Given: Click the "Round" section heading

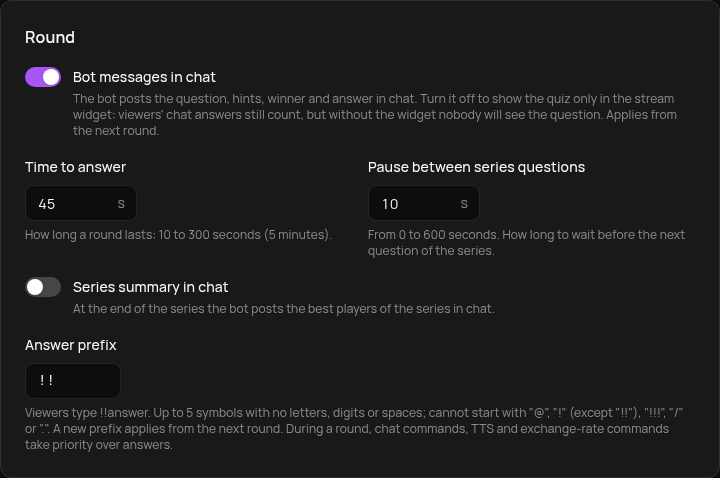Looking at the screenshot, I should pos(50,37).
